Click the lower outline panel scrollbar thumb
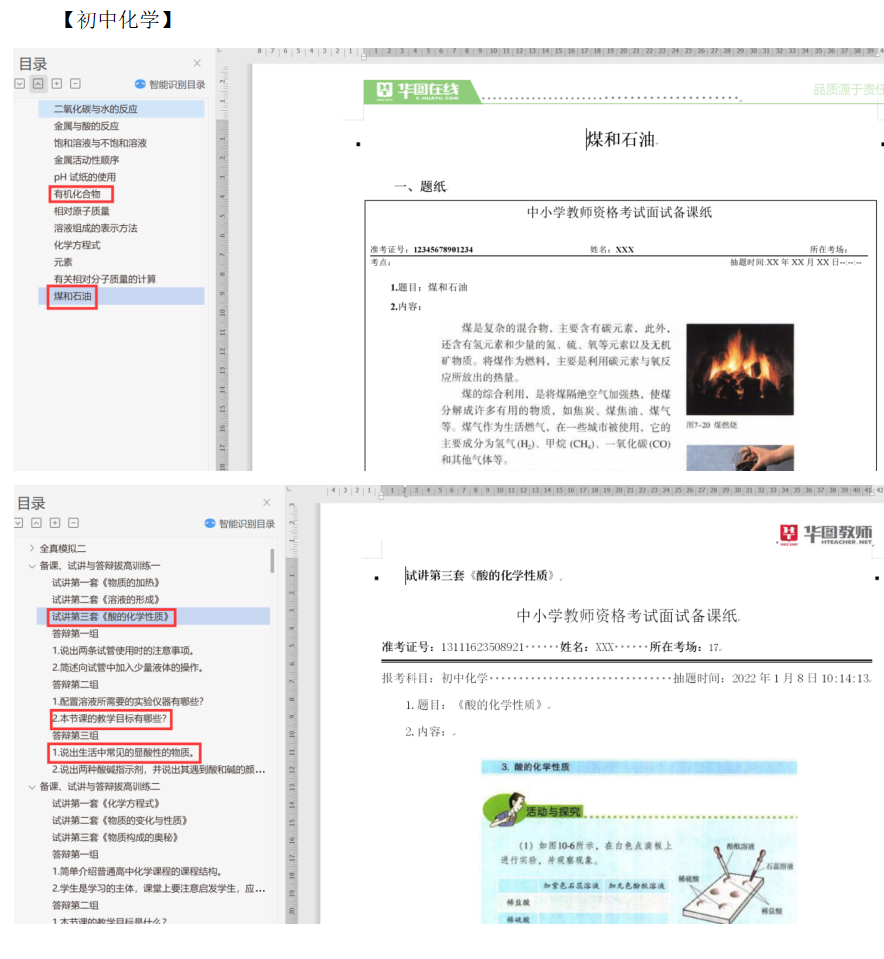The width and height of the screenshot is (884, 959). coord(272,560)
